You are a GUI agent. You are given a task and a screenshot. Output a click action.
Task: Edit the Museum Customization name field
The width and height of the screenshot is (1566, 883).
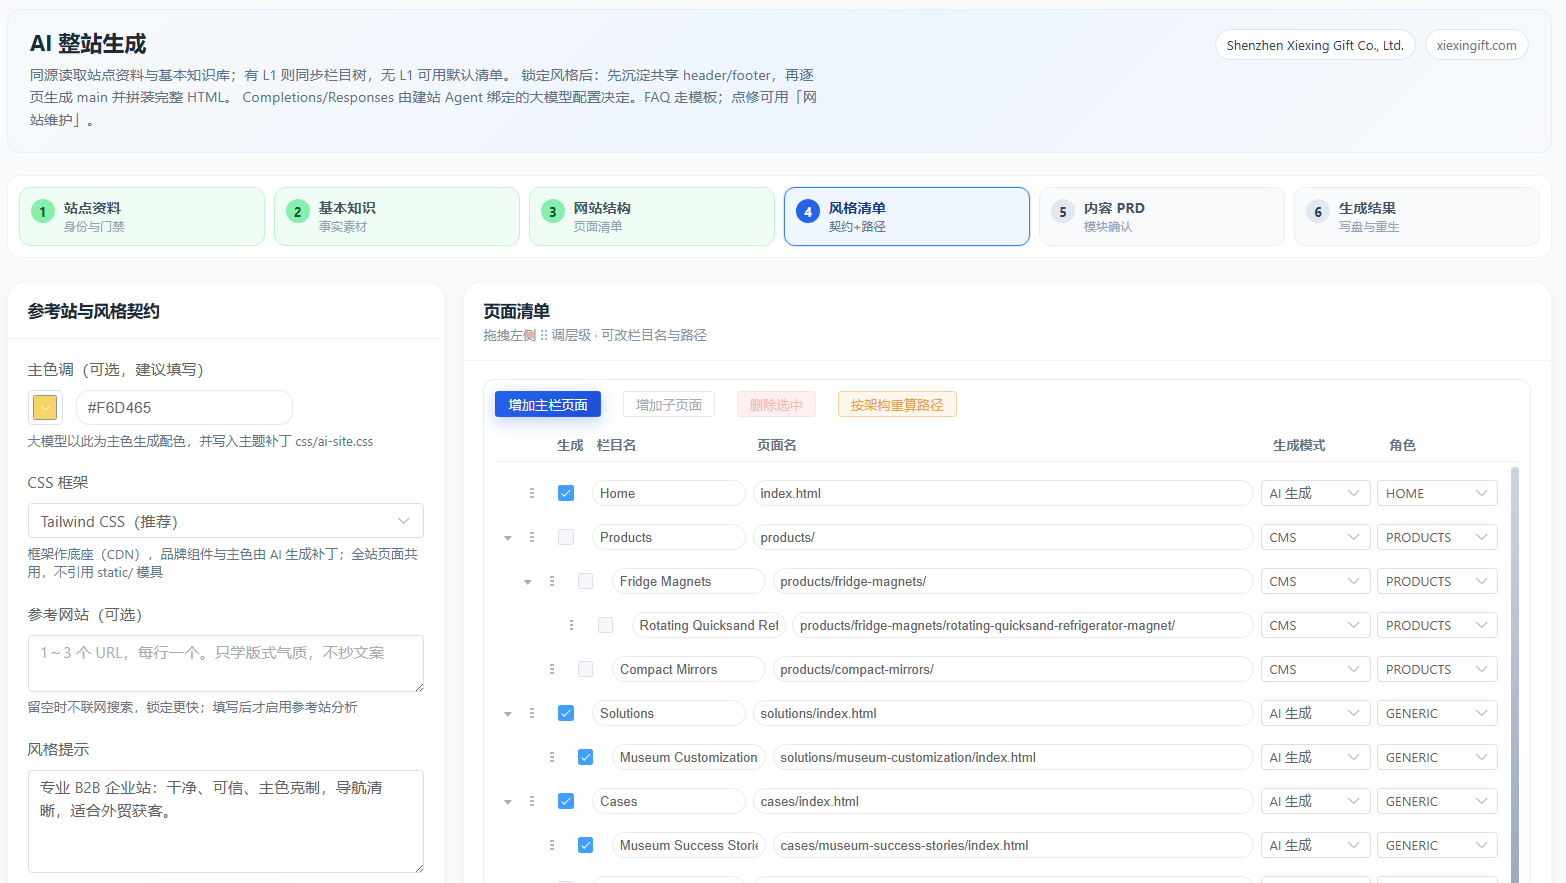pyautogui.click(x=689, y=757)
